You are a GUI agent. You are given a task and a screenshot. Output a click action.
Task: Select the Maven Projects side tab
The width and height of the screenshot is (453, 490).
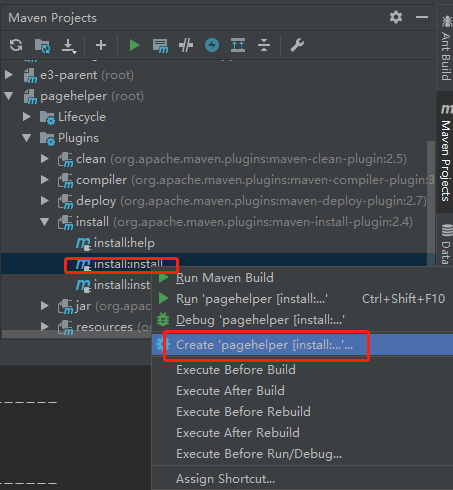click(446, 153)
